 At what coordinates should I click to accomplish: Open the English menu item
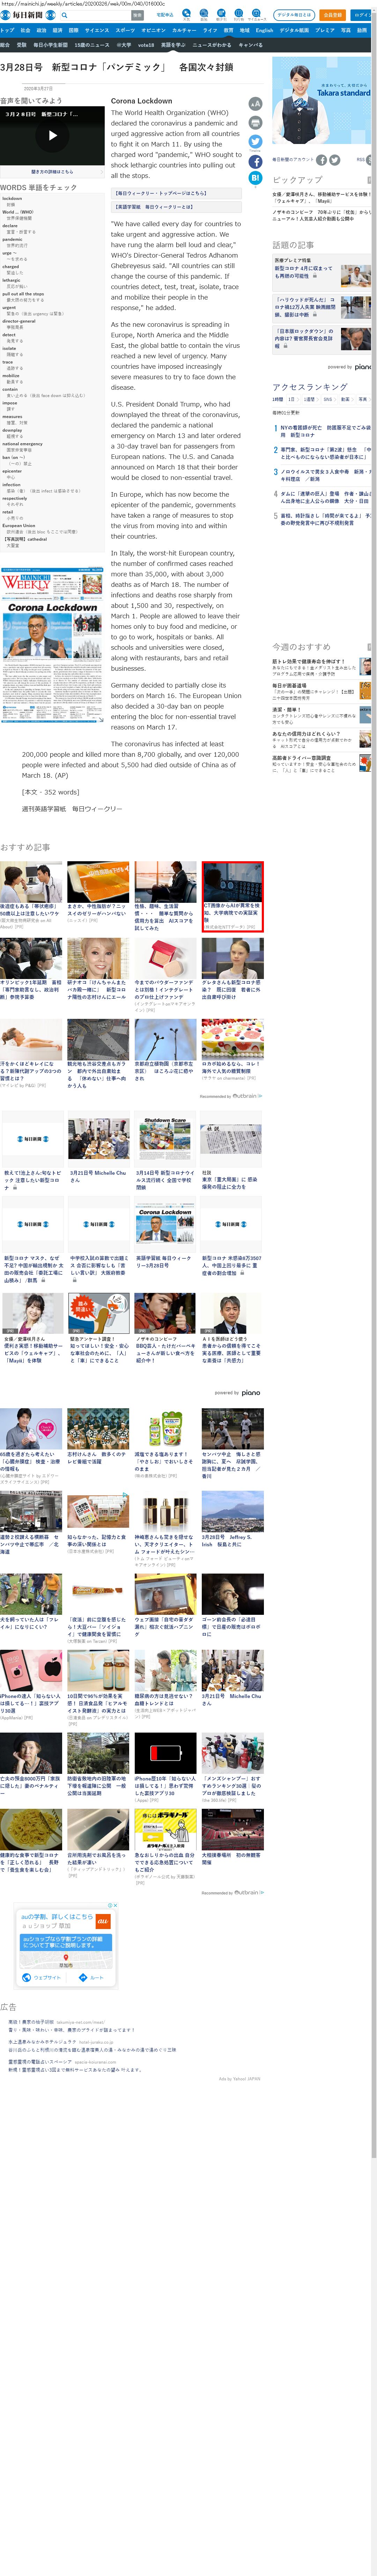coord(264,30)
